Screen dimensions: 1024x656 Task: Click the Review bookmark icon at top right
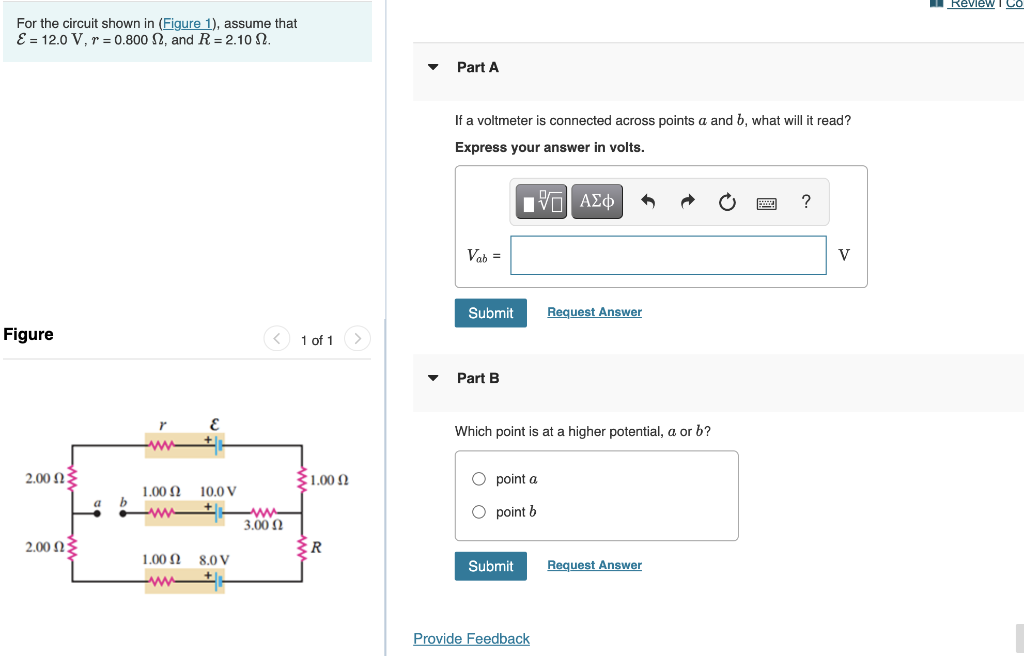(x=937, y=4)
